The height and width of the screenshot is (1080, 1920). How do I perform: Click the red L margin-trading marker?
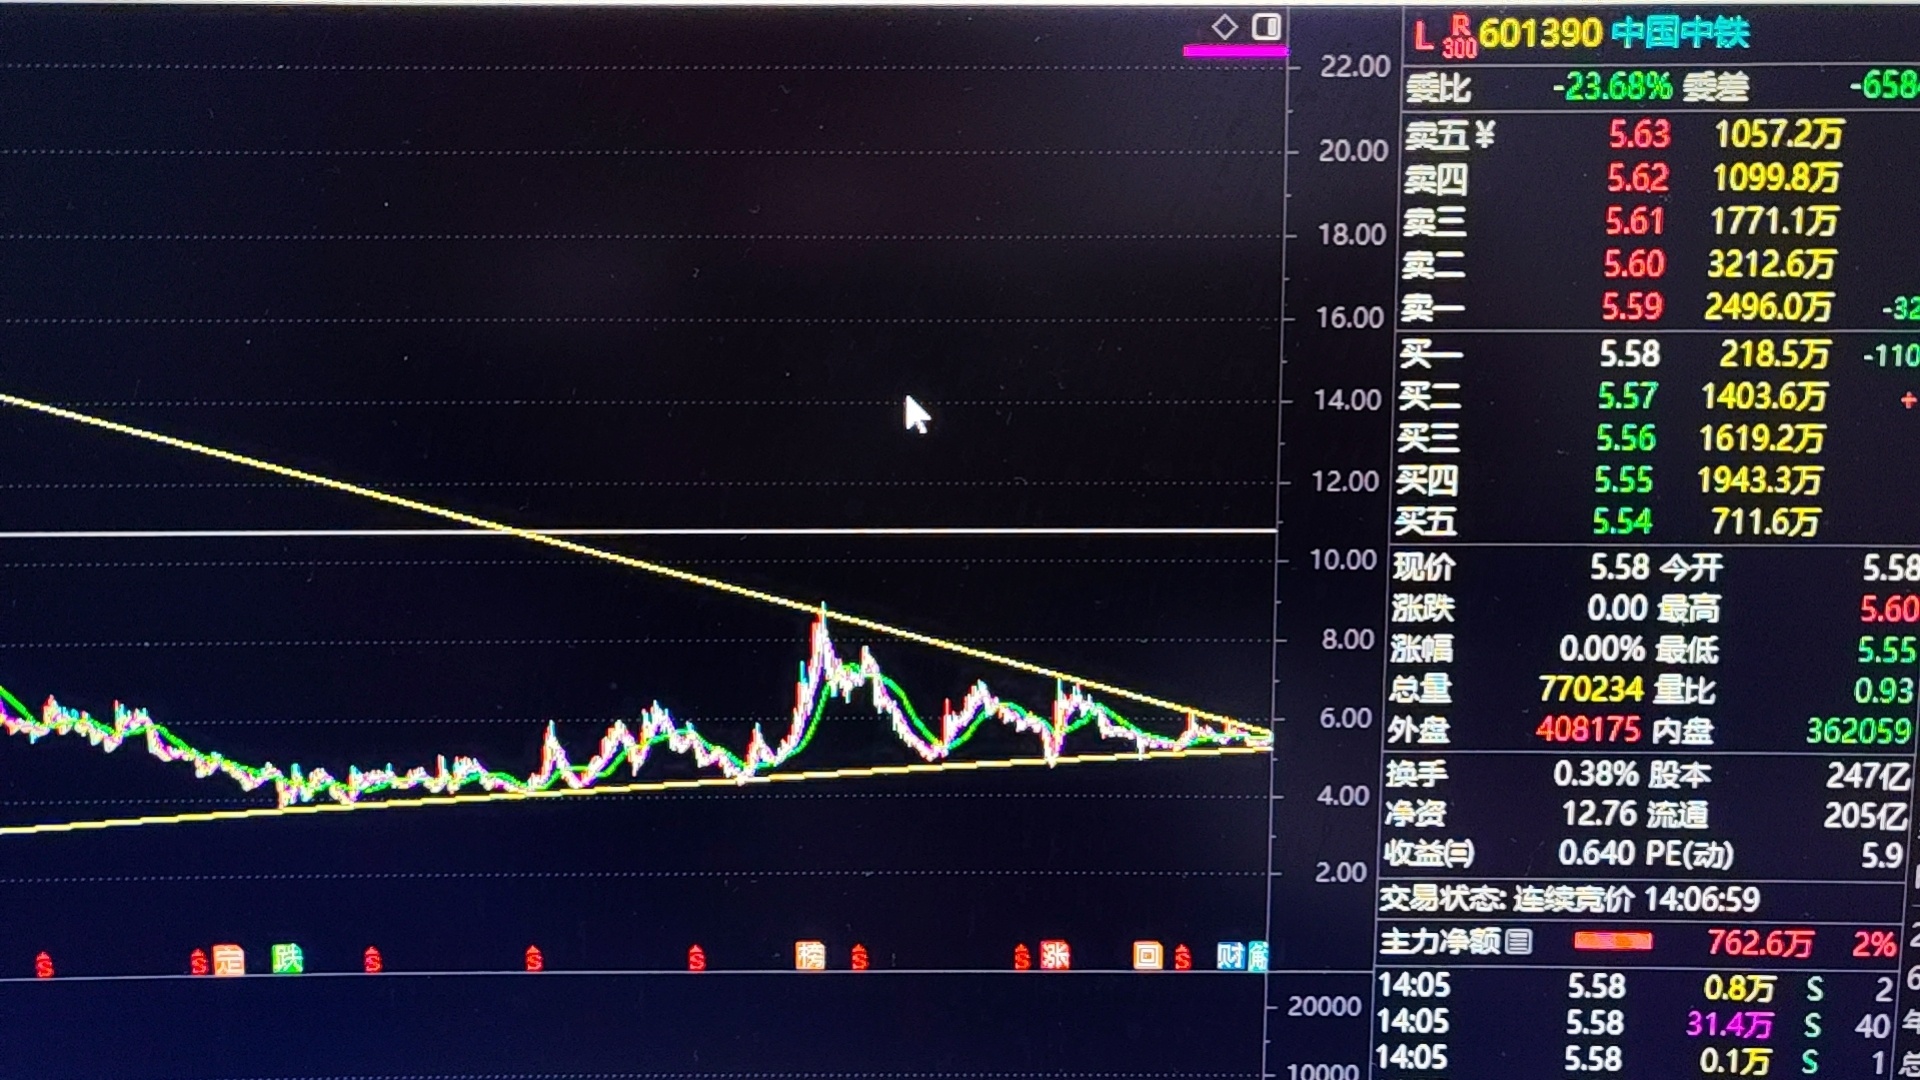click(x=1422, y=38)
